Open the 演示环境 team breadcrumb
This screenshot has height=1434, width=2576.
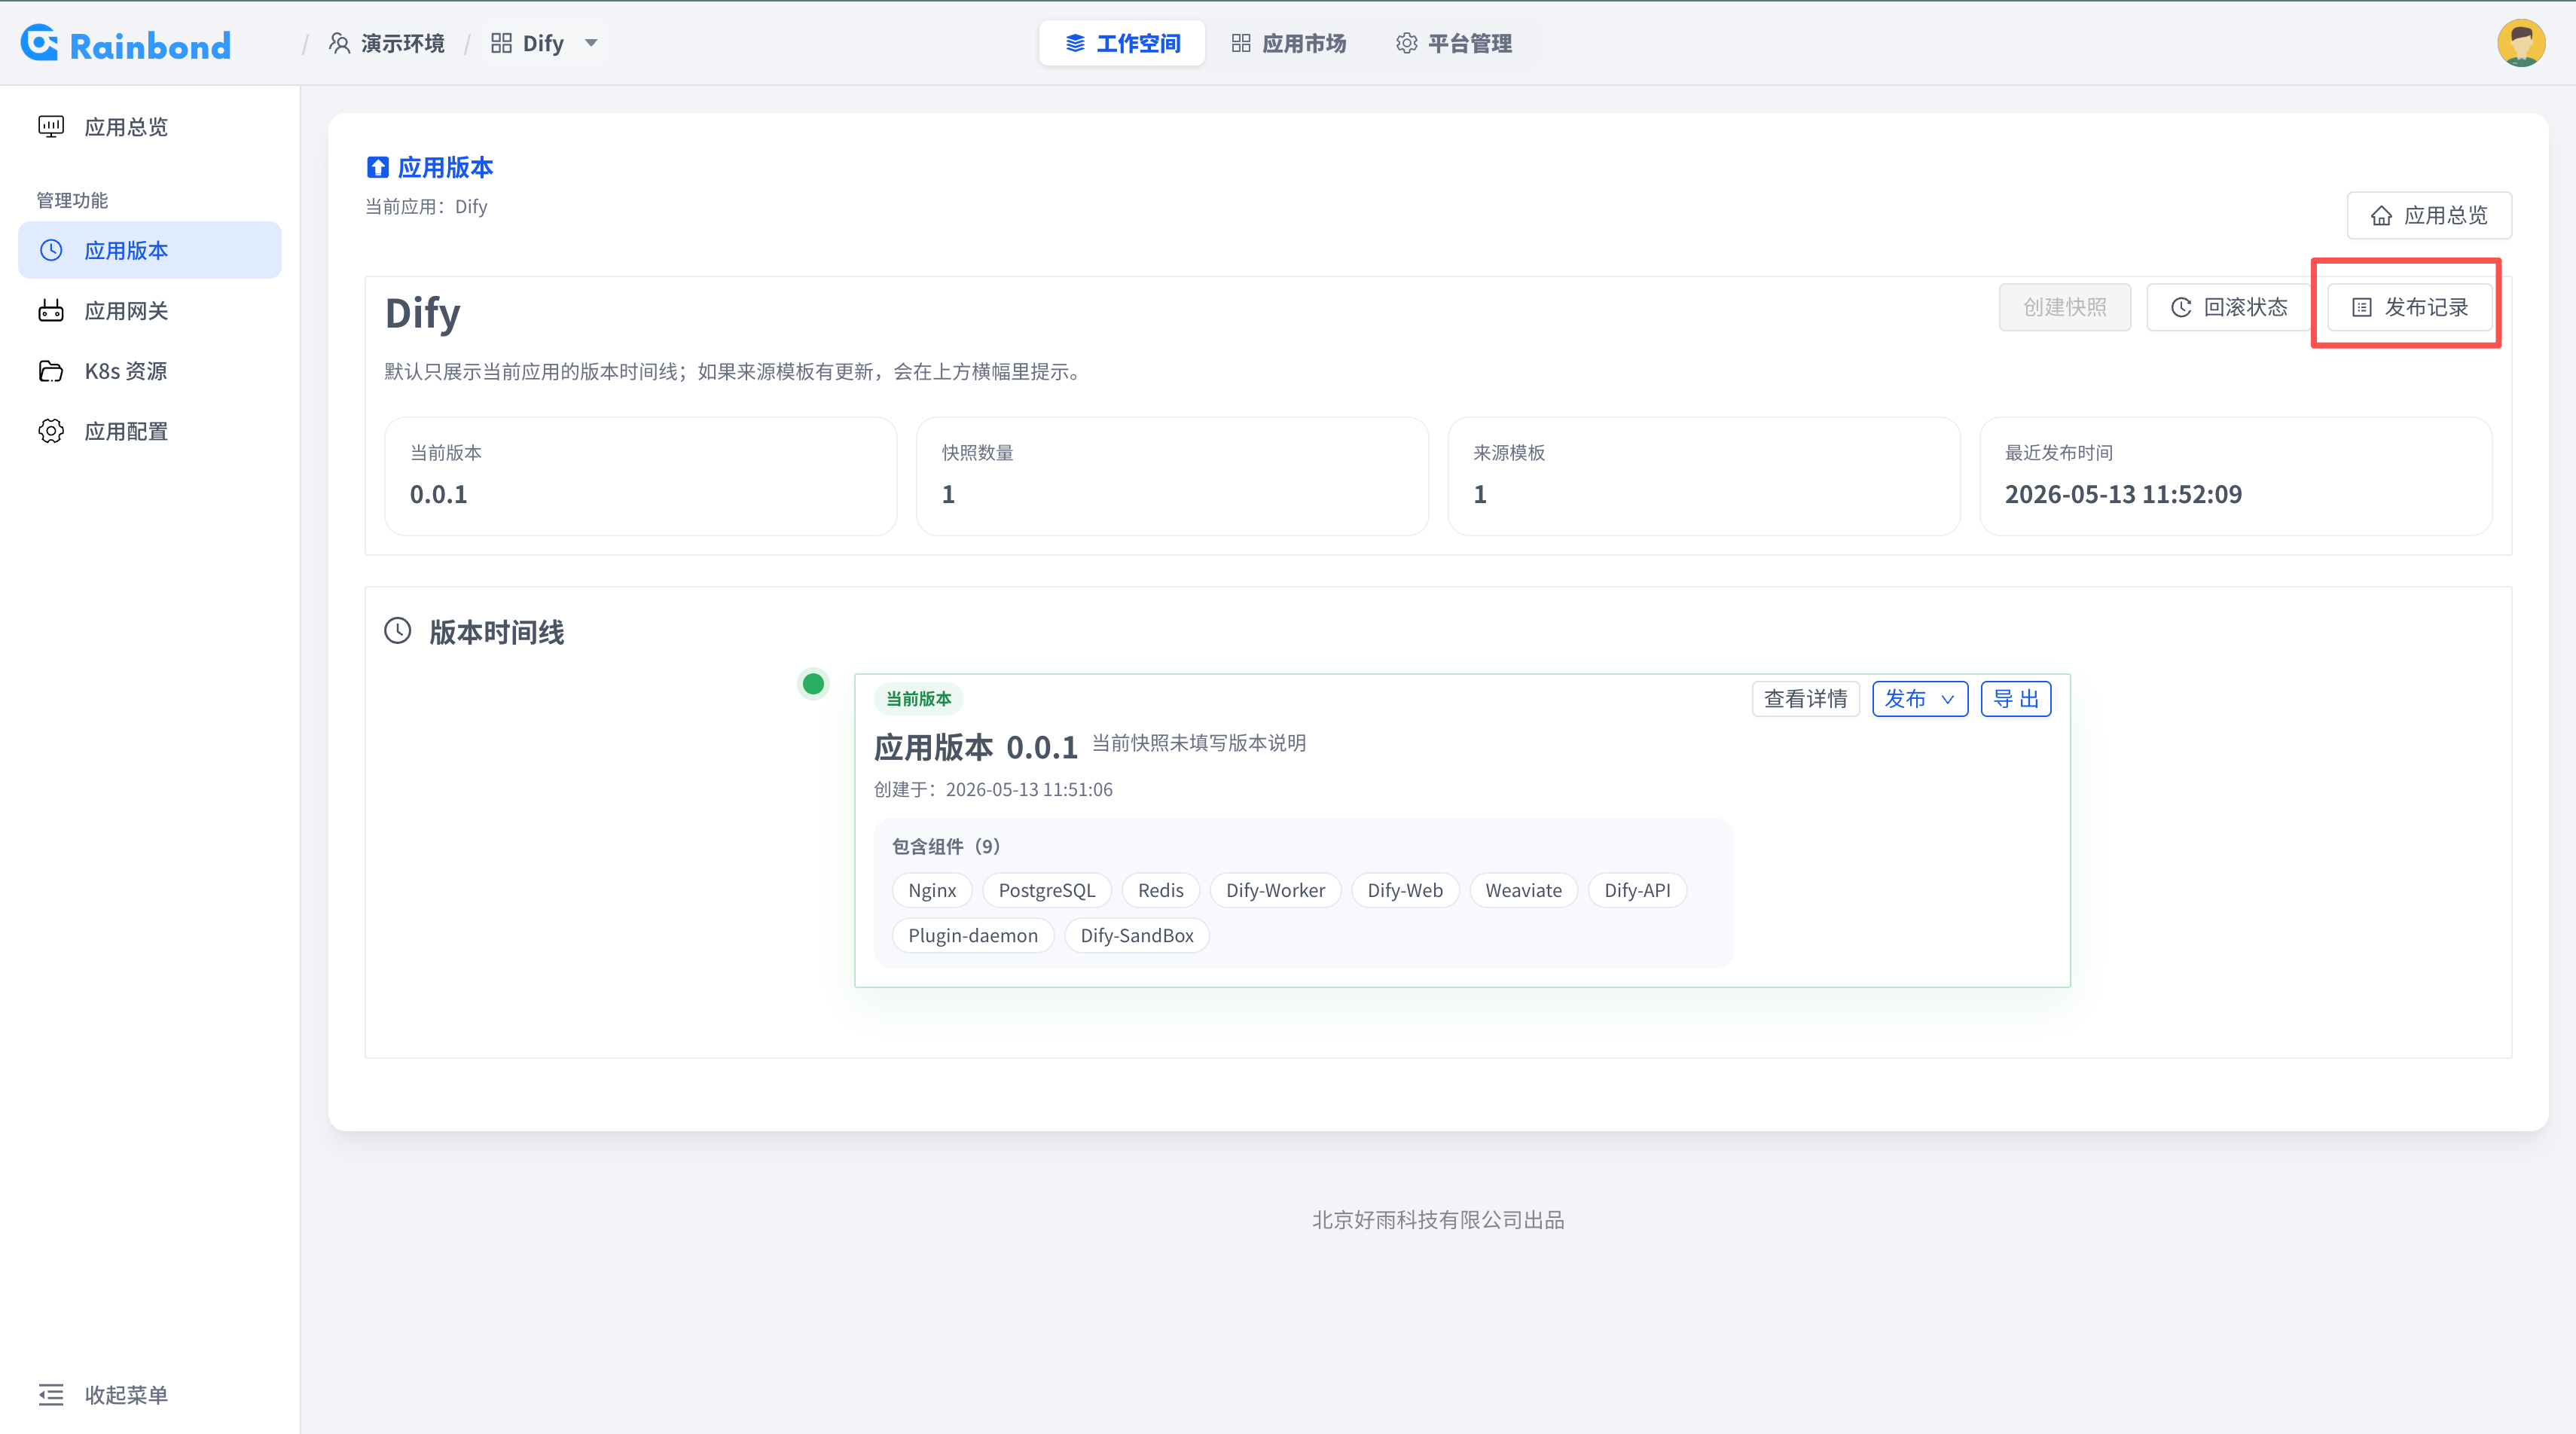click(387, 43)
